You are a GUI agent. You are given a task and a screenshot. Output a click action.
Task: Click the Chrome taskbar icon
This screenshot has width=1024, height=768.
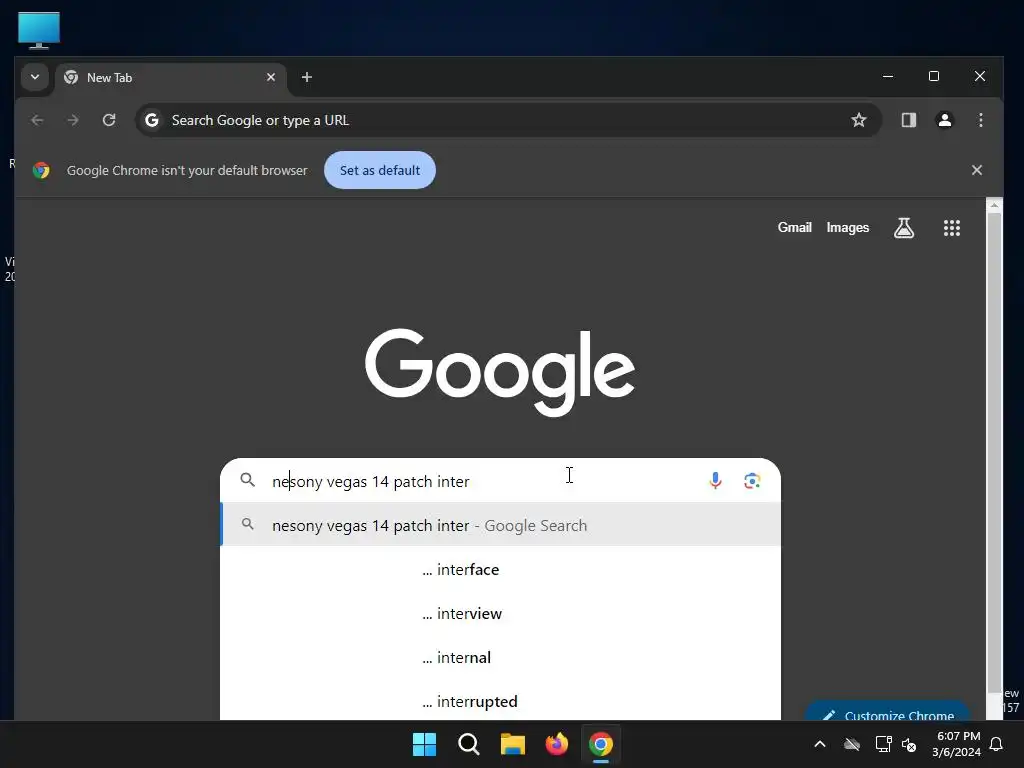[x=601, y=744]
